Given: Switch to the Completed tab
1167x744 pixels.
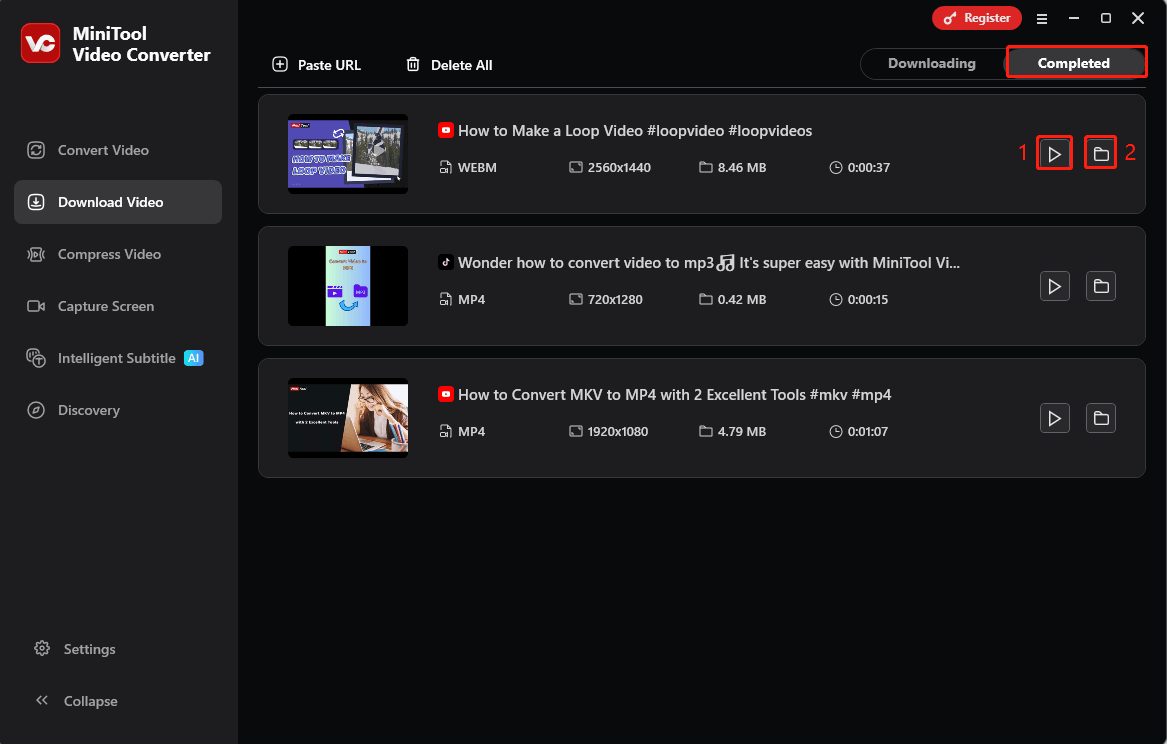Looking at the screenshot, I should [1076, 62].
